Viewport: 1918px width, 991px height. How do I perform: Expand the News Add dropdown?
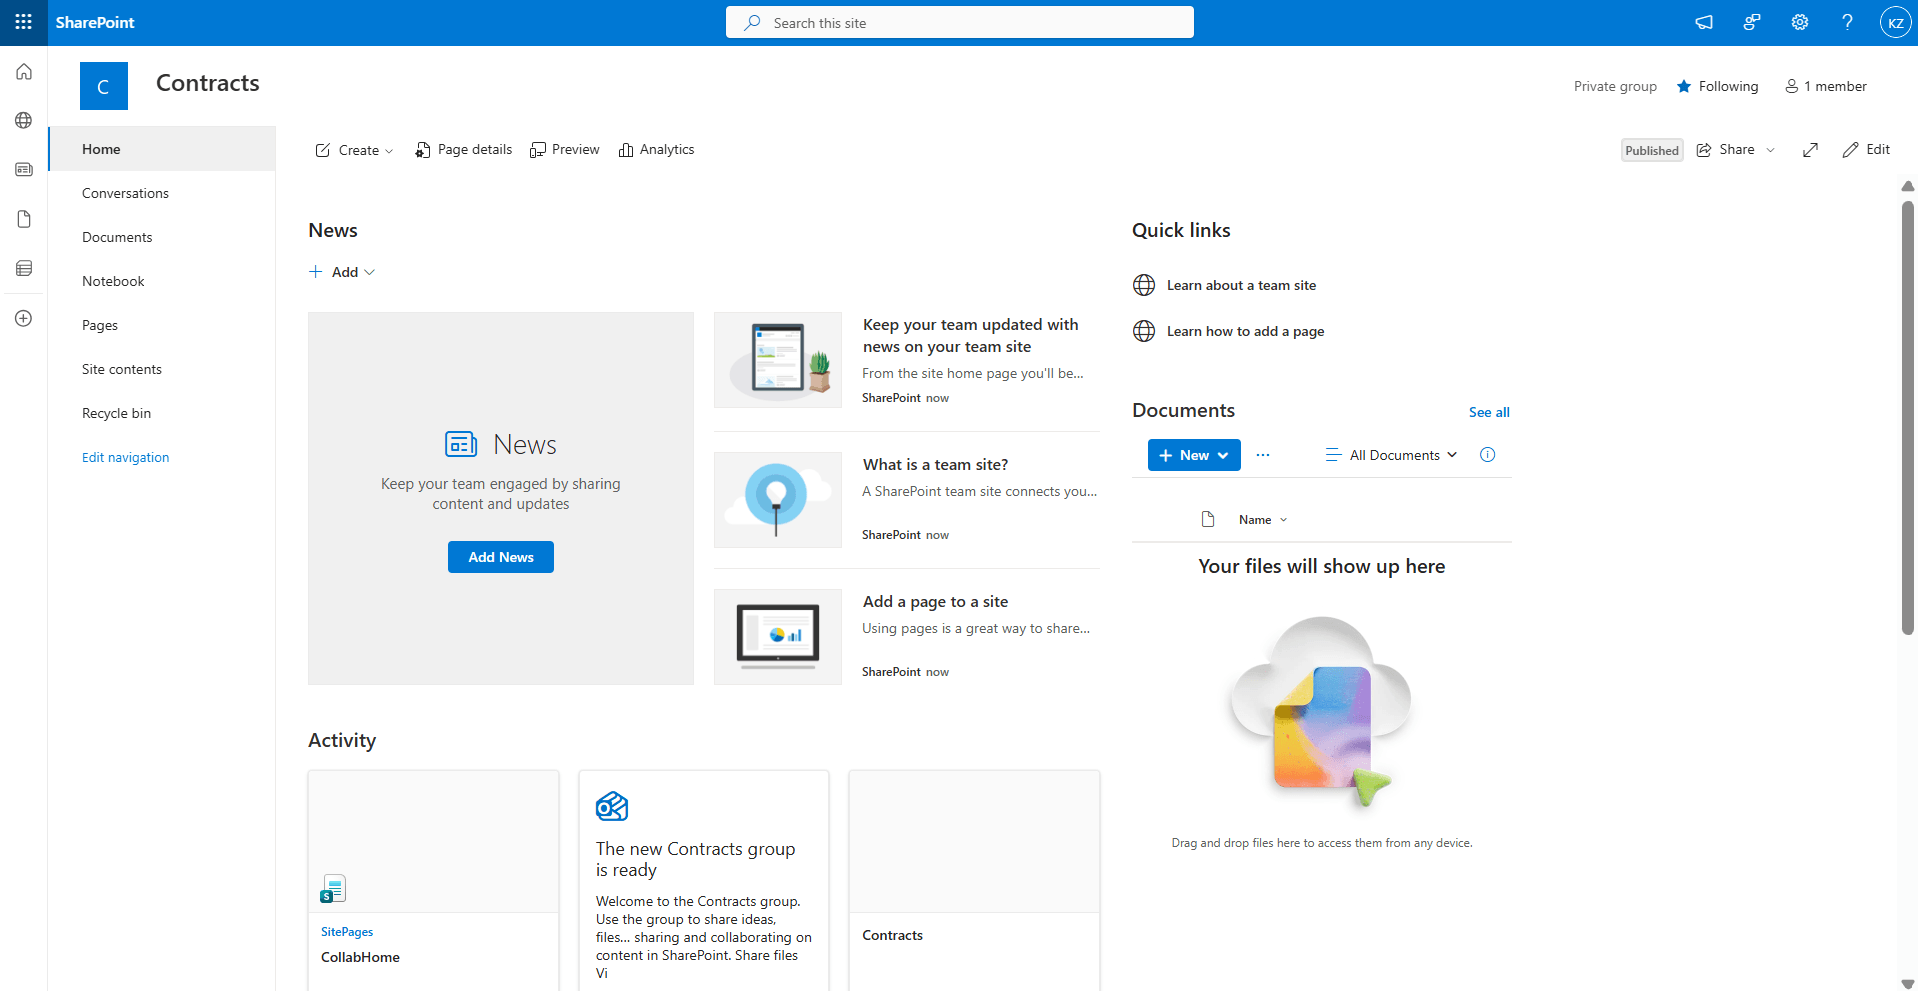pyautogui.click(x=342, y=272)
